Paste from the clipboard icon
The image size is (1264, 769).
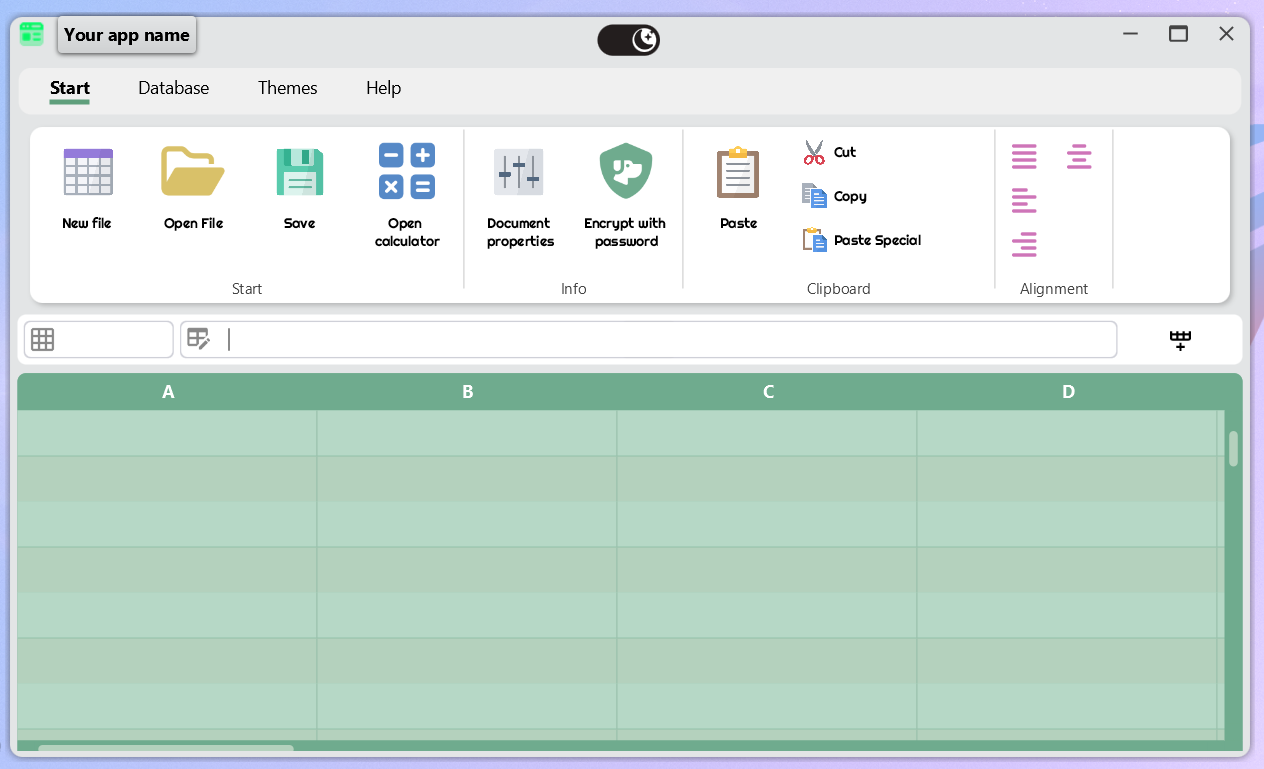click(x=738, y=172)
